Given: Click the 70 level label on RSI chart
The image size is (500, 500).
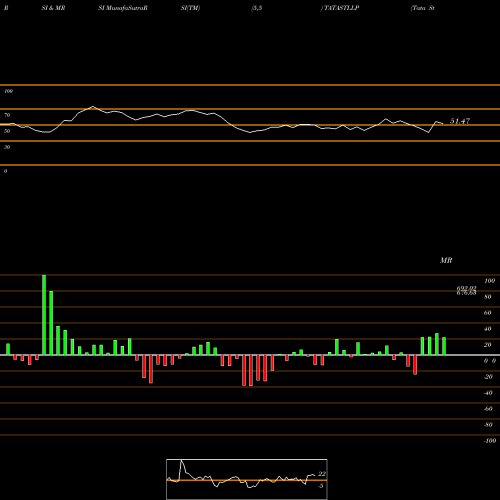Looking at the screenshot, I should (7, 115).
